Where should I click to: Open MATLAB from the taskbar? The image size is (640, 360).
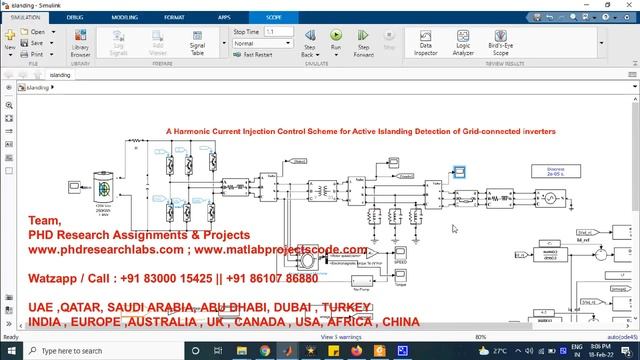pyautogui.click(x=288, y=351)
